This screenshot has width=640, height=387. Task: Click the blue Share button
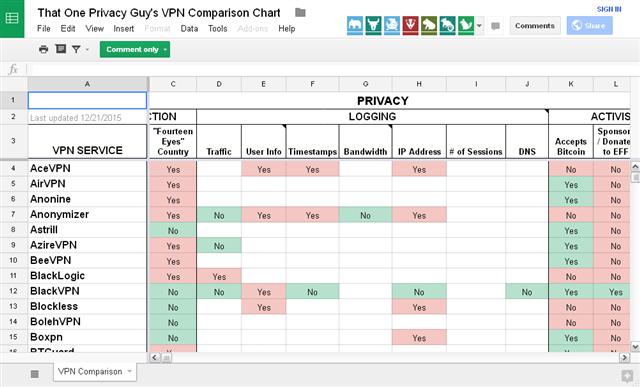589,26
